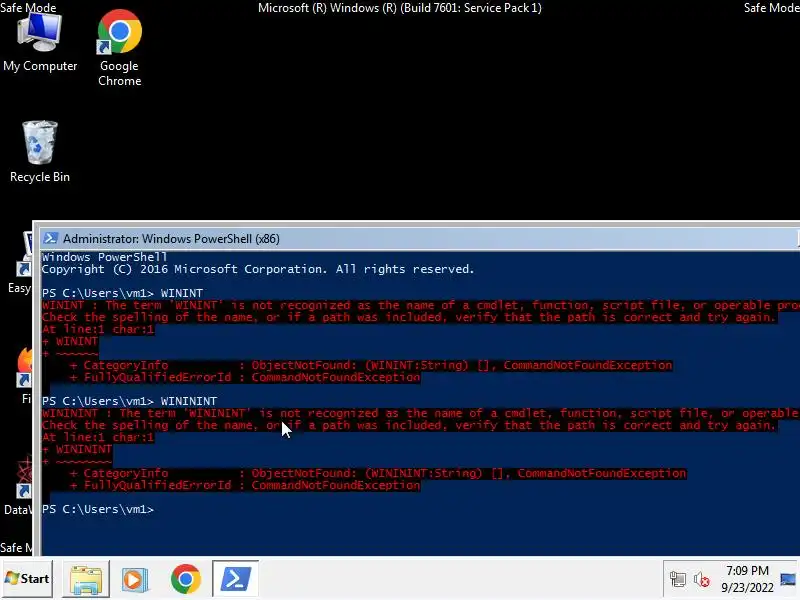The image size is (800, 600).
Task: Click the '+ WINININT' error line
Action: point(77,449)
